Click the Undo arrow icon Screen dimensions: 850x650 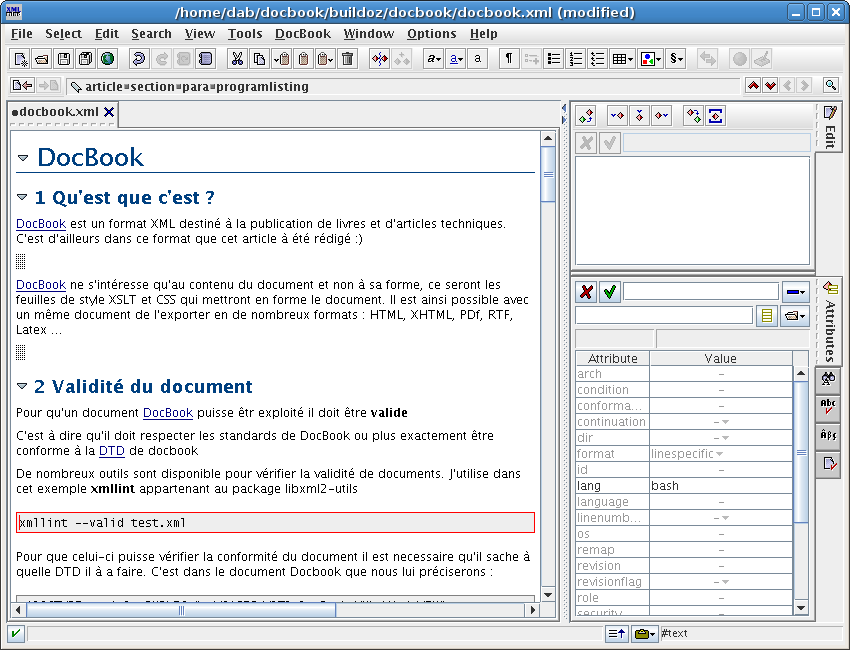tap(139, 59)
